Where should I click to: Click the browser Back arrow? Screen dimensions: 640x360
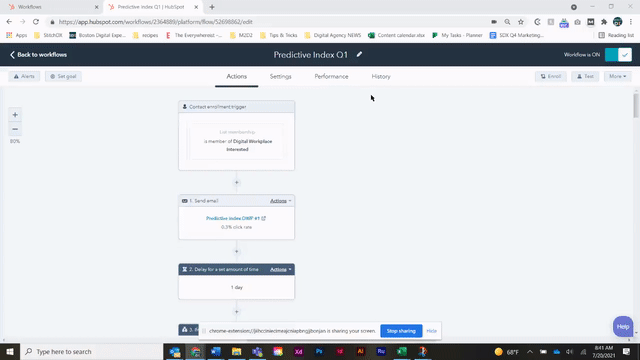coord(9,22)
